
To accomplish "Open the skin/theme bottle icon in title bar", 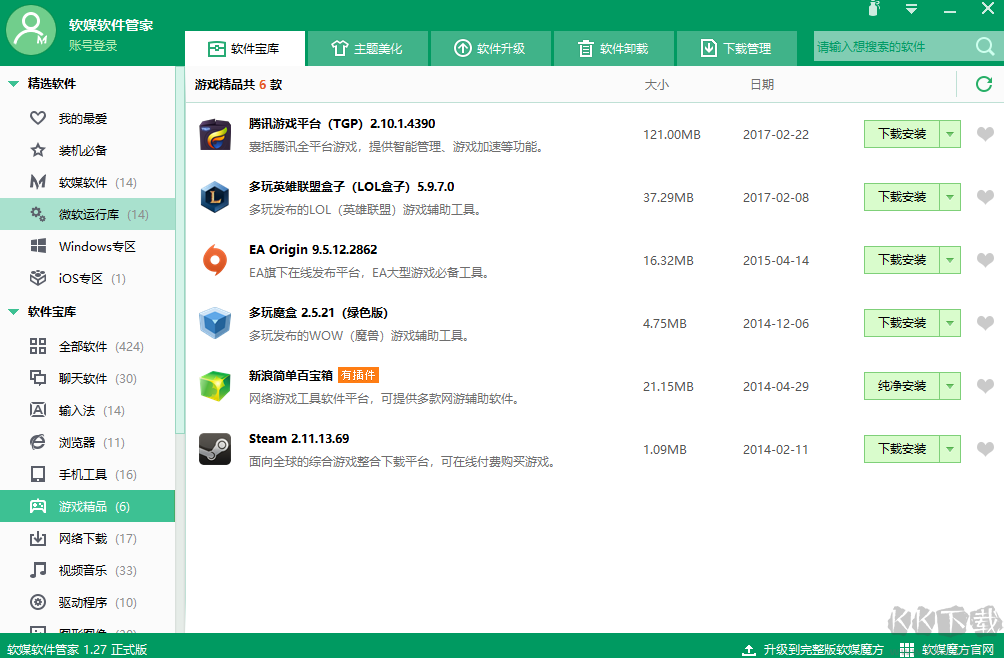I will [874, 9].
